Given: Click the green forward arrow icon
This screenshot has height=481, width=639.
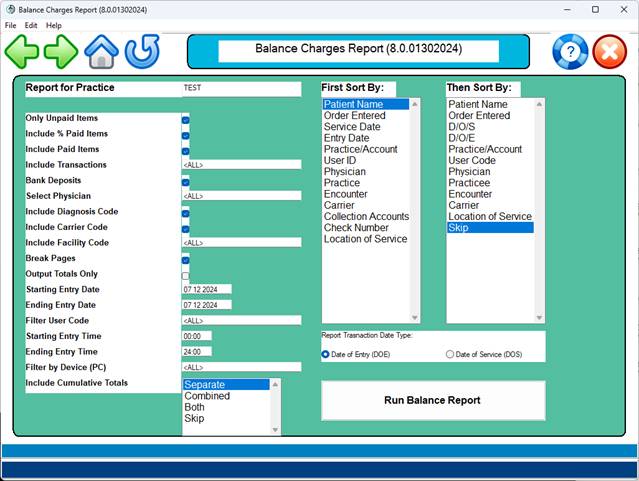Looking at the screenshot, I should click(61, 50).
